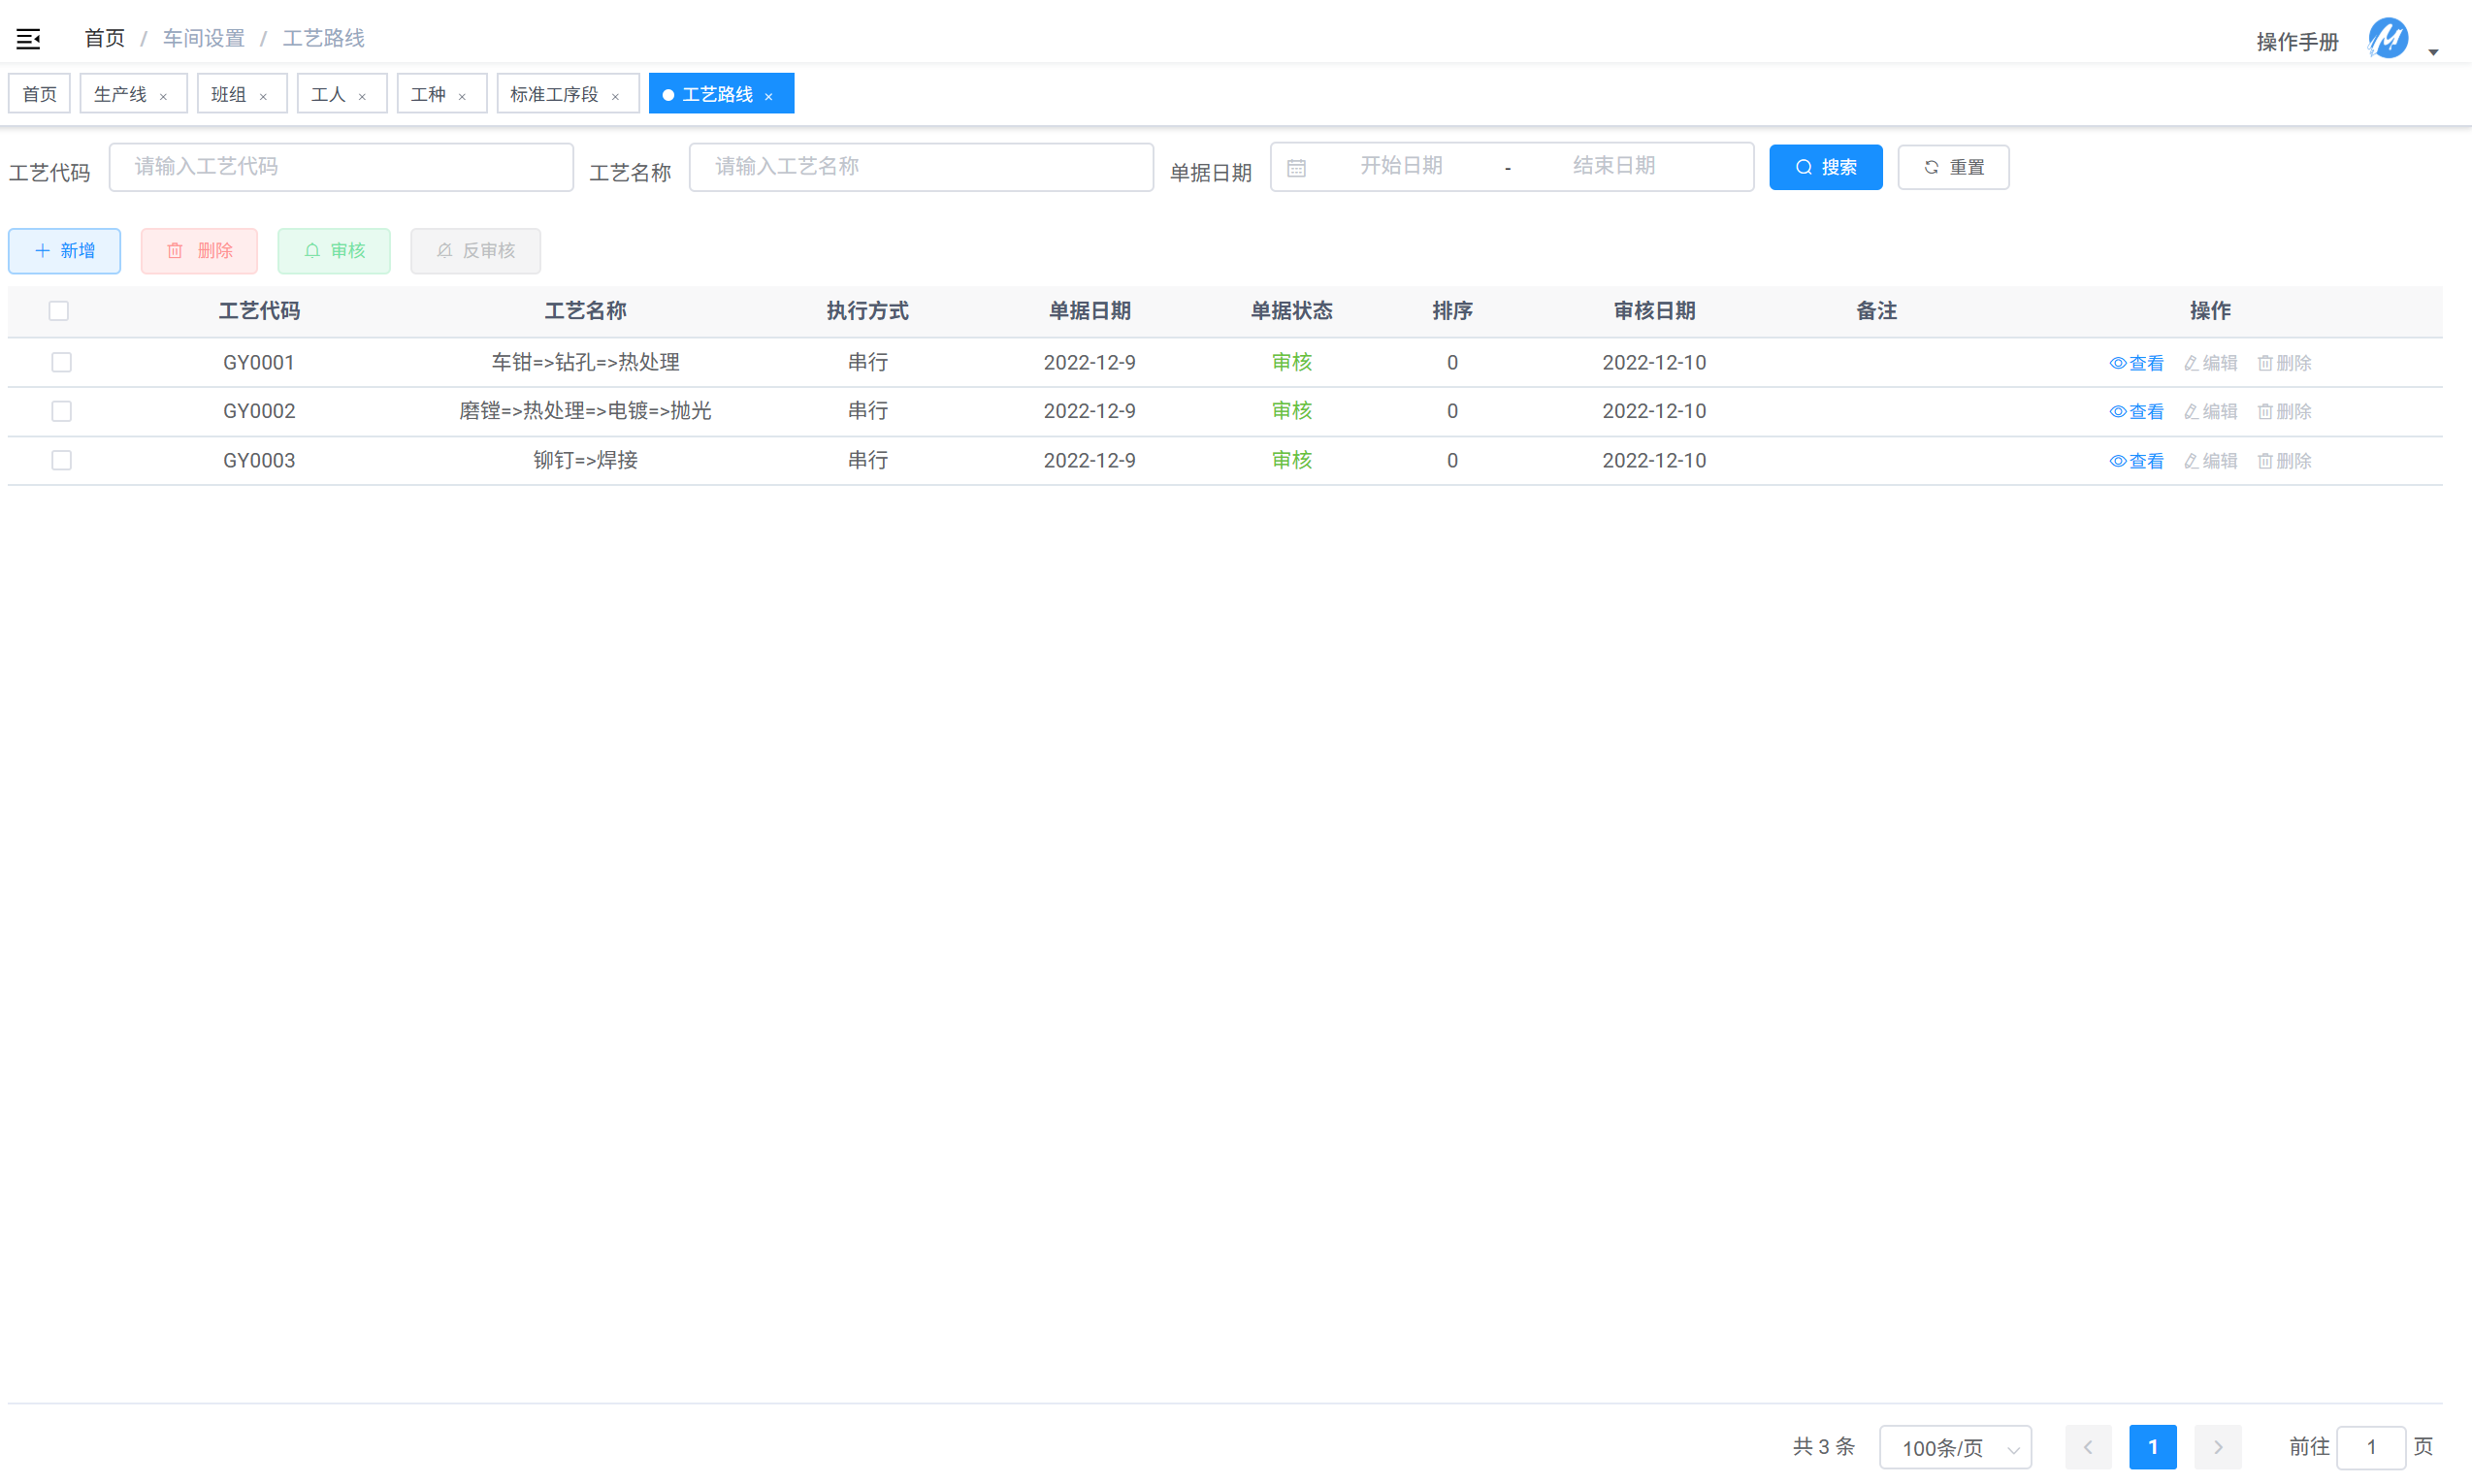Open the 操作手册 link
This screenshot has height=1484, width=2472.
(2297, 42)
